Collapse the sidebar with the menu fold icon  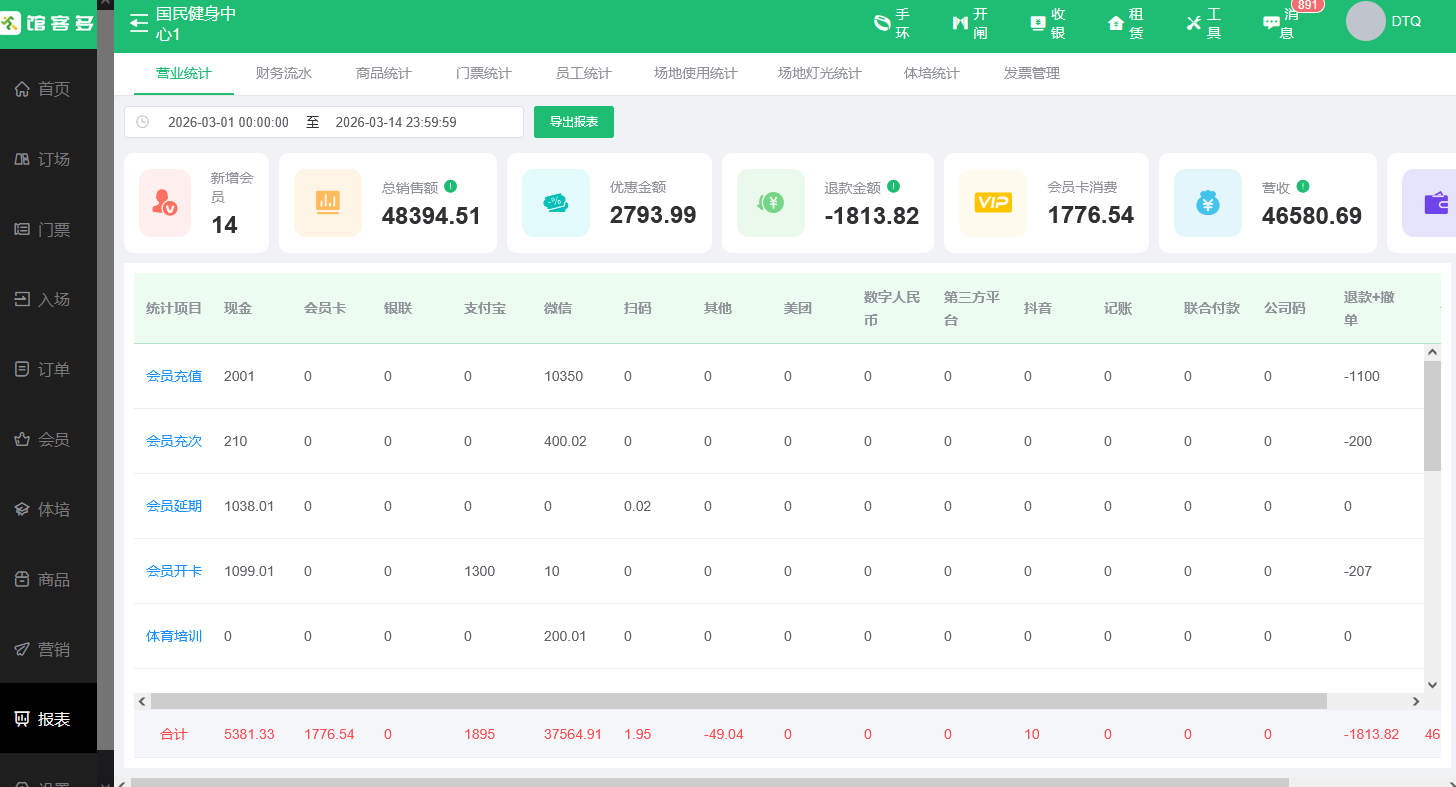(x=139, y=23)
